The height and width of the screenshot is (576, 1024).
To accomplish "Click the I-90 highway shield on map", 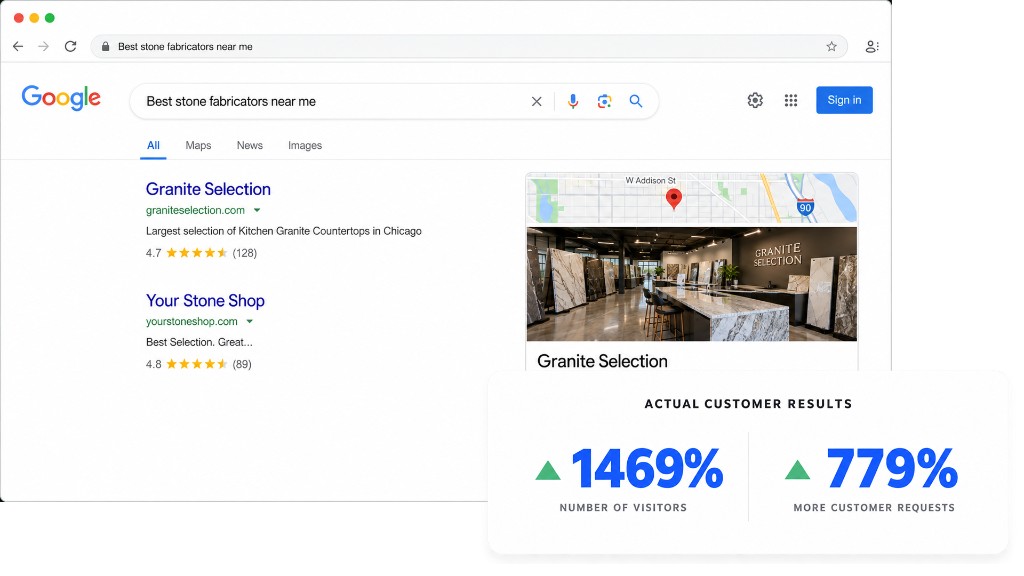I will point(805,207).
